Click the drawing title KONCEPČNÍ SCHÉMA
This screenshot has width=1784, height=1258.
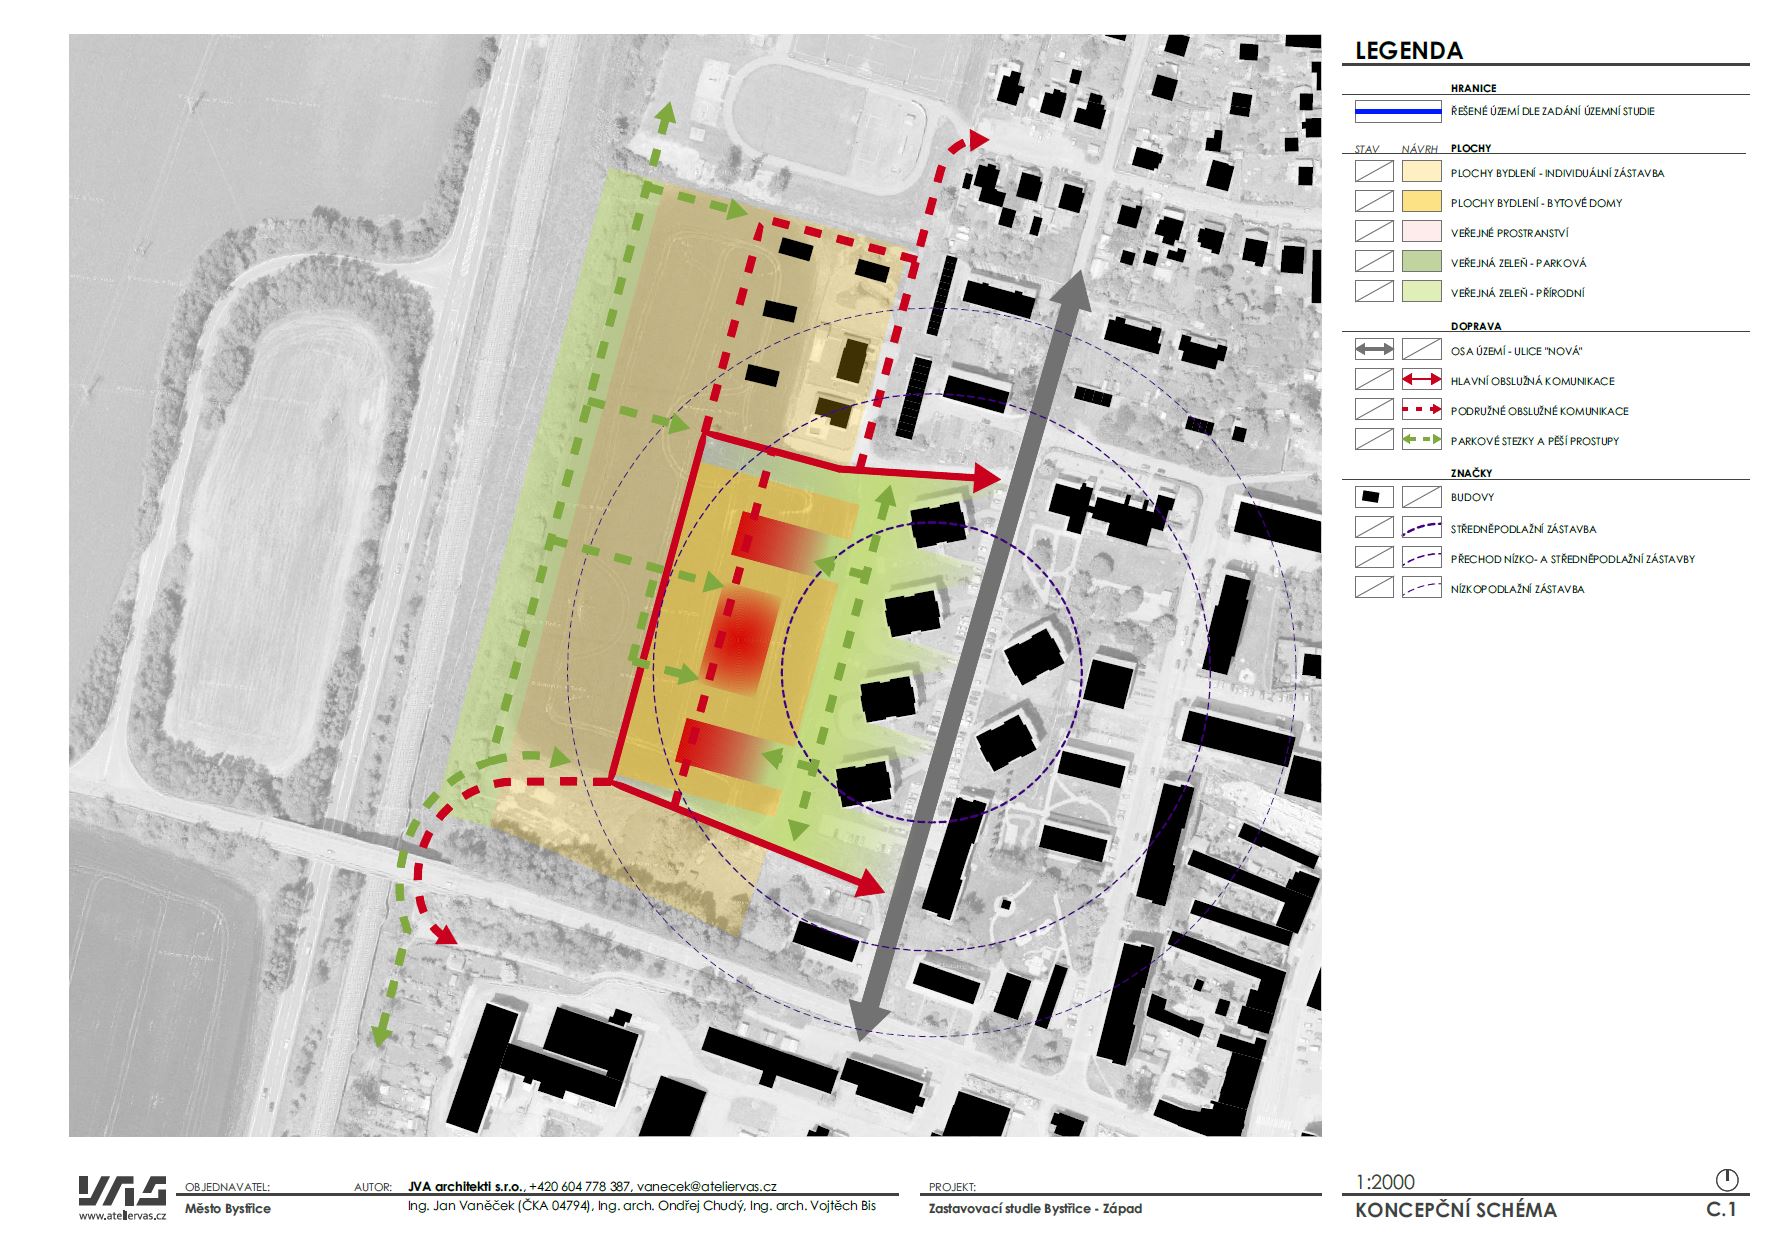[x=1455, y=1210]
